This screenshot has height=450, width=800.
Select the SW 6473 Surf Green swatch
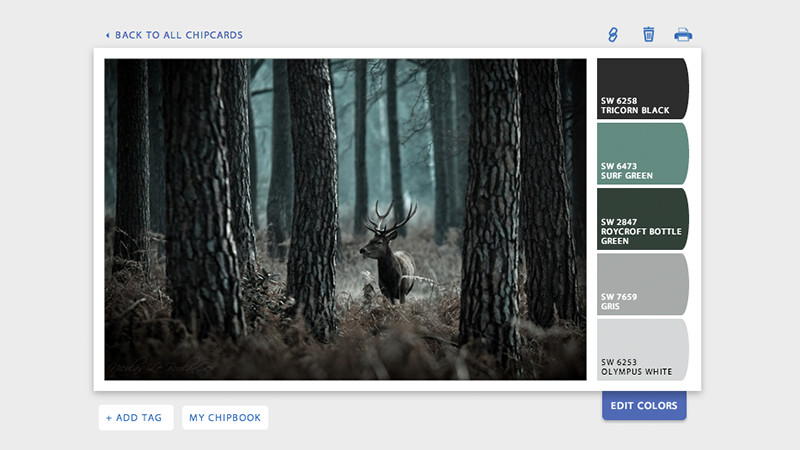point(643,154)
